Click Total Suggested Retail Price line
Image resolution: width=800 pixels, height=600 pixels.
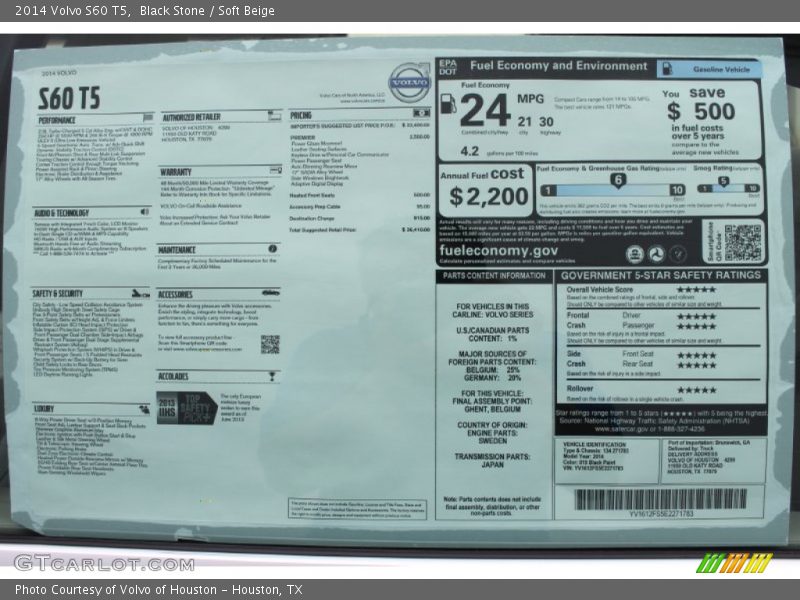click(360, 230)
